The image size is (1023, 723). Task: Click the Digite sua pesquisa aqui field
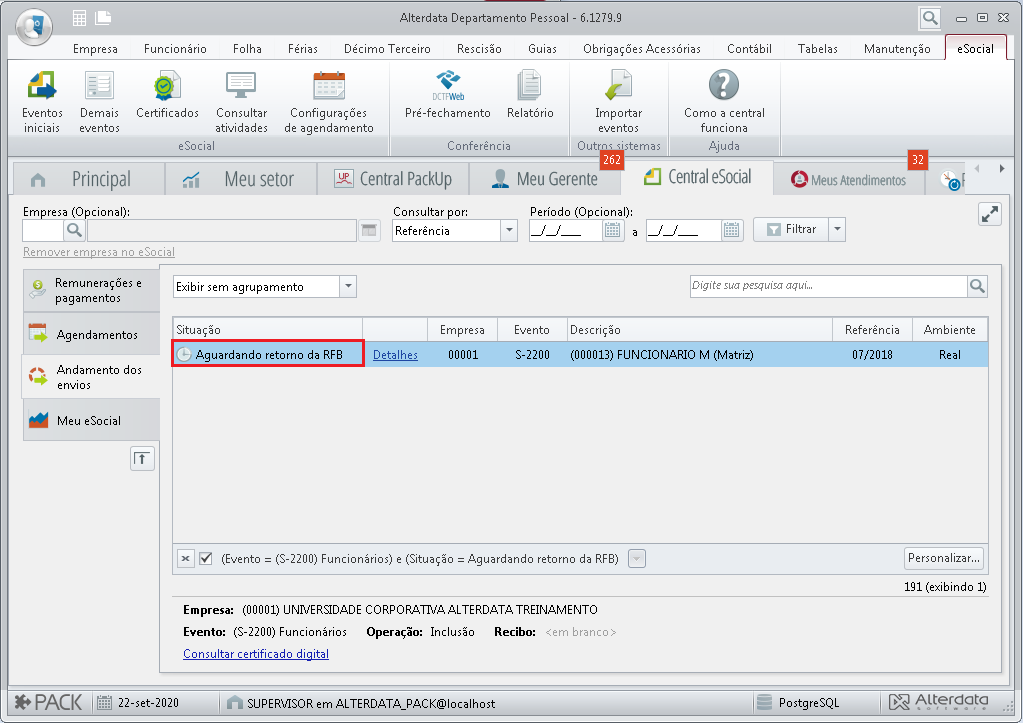pos(829,286)
